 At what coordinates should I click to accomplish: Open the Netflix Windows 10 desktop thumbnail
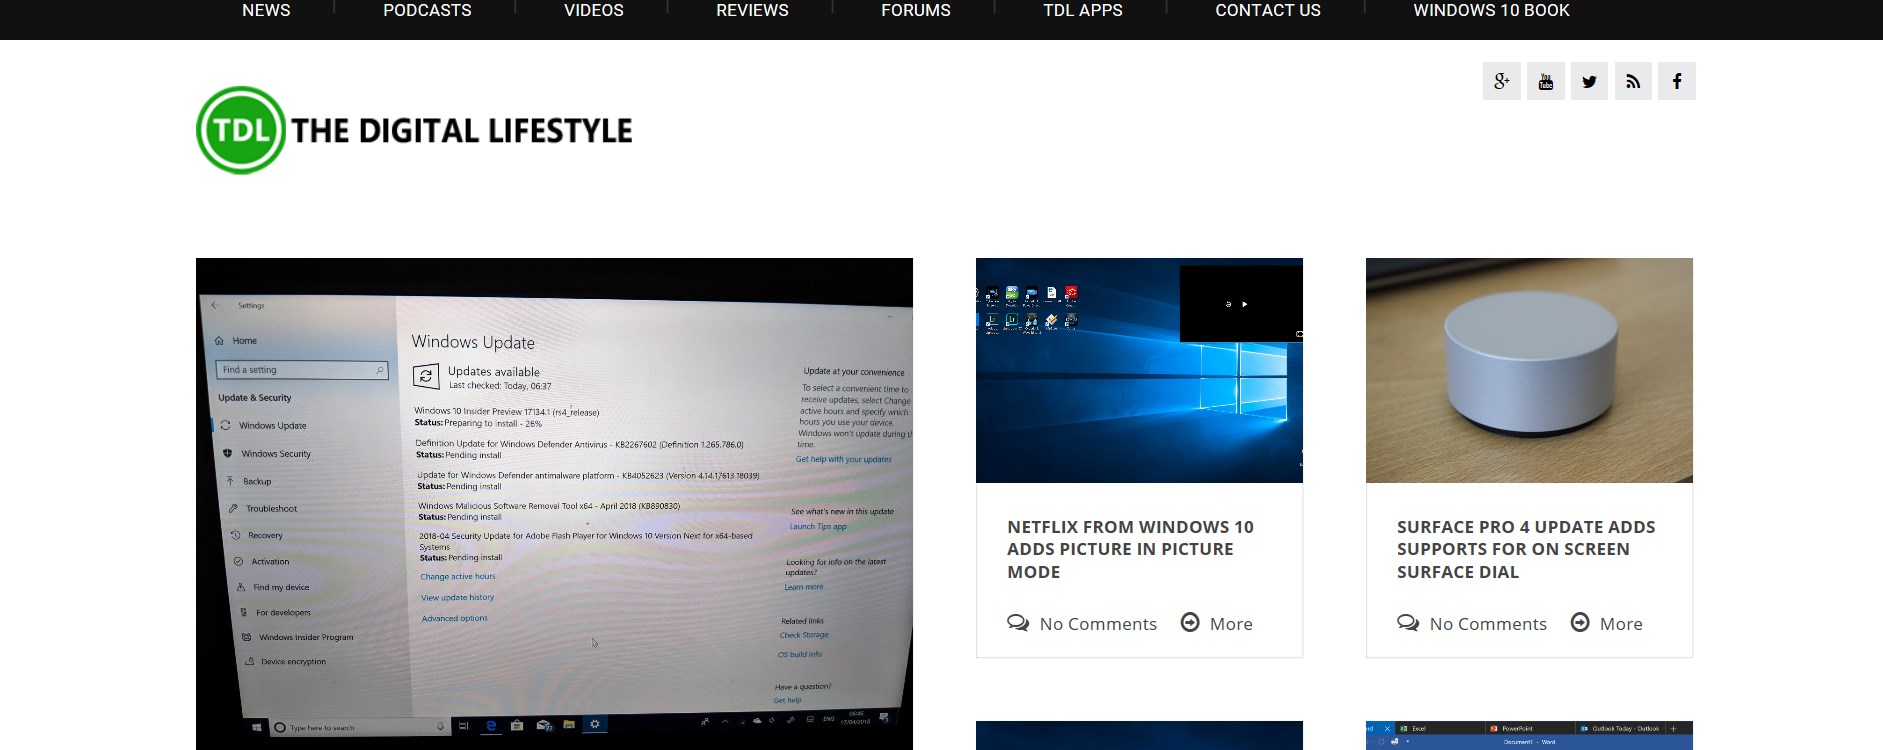[x=1139, y=370]
